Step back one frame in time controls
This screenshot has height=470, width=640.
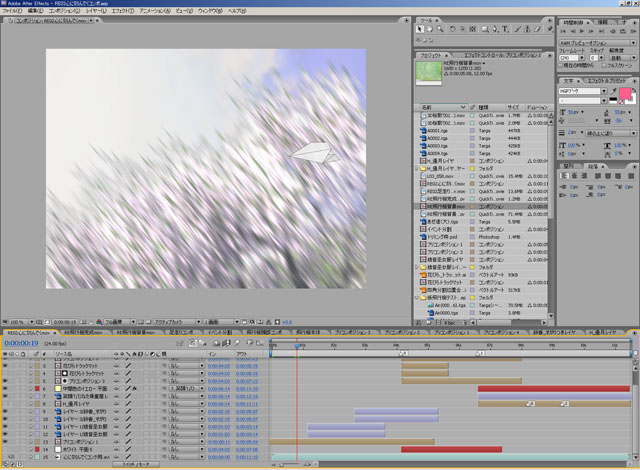pyautogui.click(x=573, y=31)
